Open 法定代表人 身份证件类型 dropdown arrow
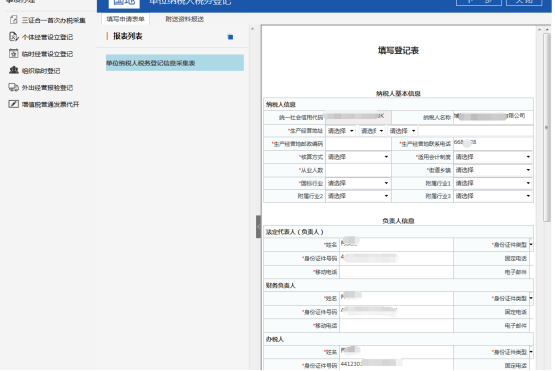Viewport: 555px width, 371px height. [531, 245]
